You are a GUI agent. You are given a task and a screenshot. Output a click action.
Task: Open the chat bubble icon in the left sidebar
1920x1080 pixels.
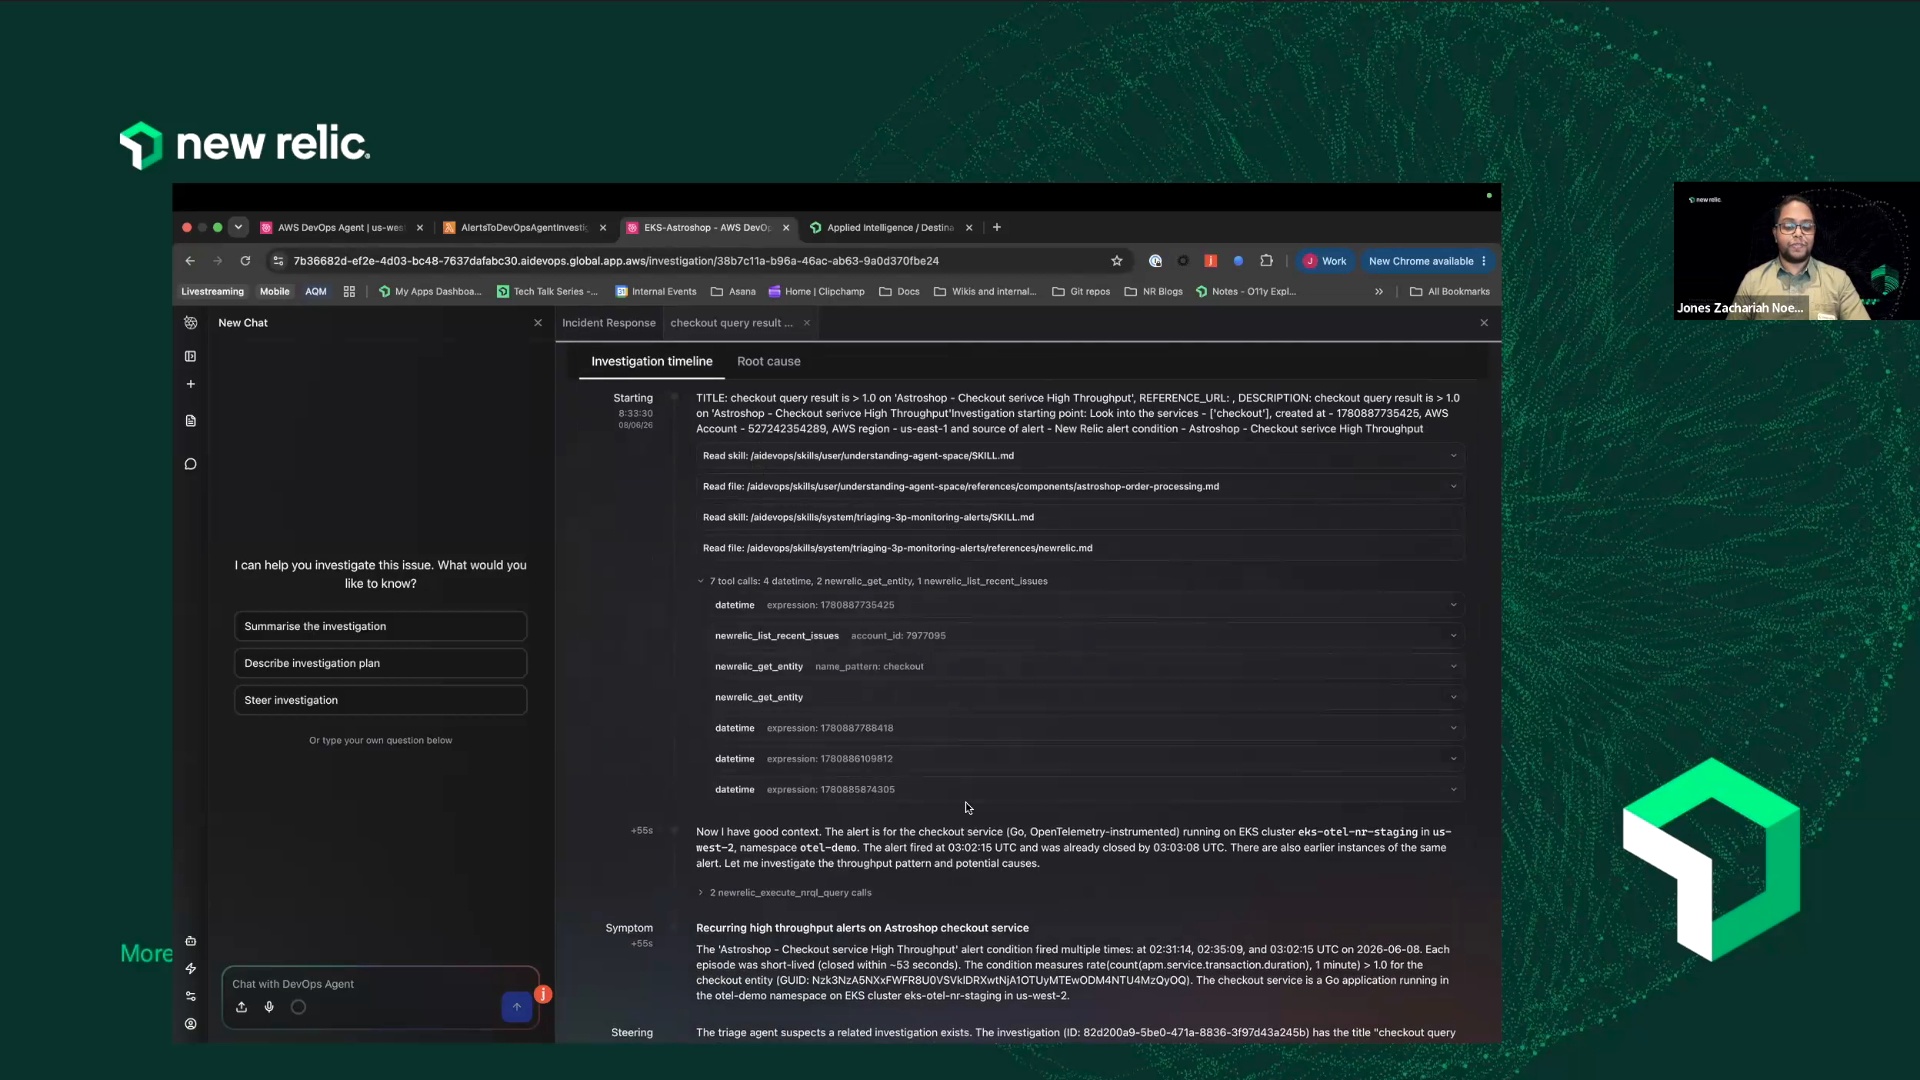[x=190, y=464]
